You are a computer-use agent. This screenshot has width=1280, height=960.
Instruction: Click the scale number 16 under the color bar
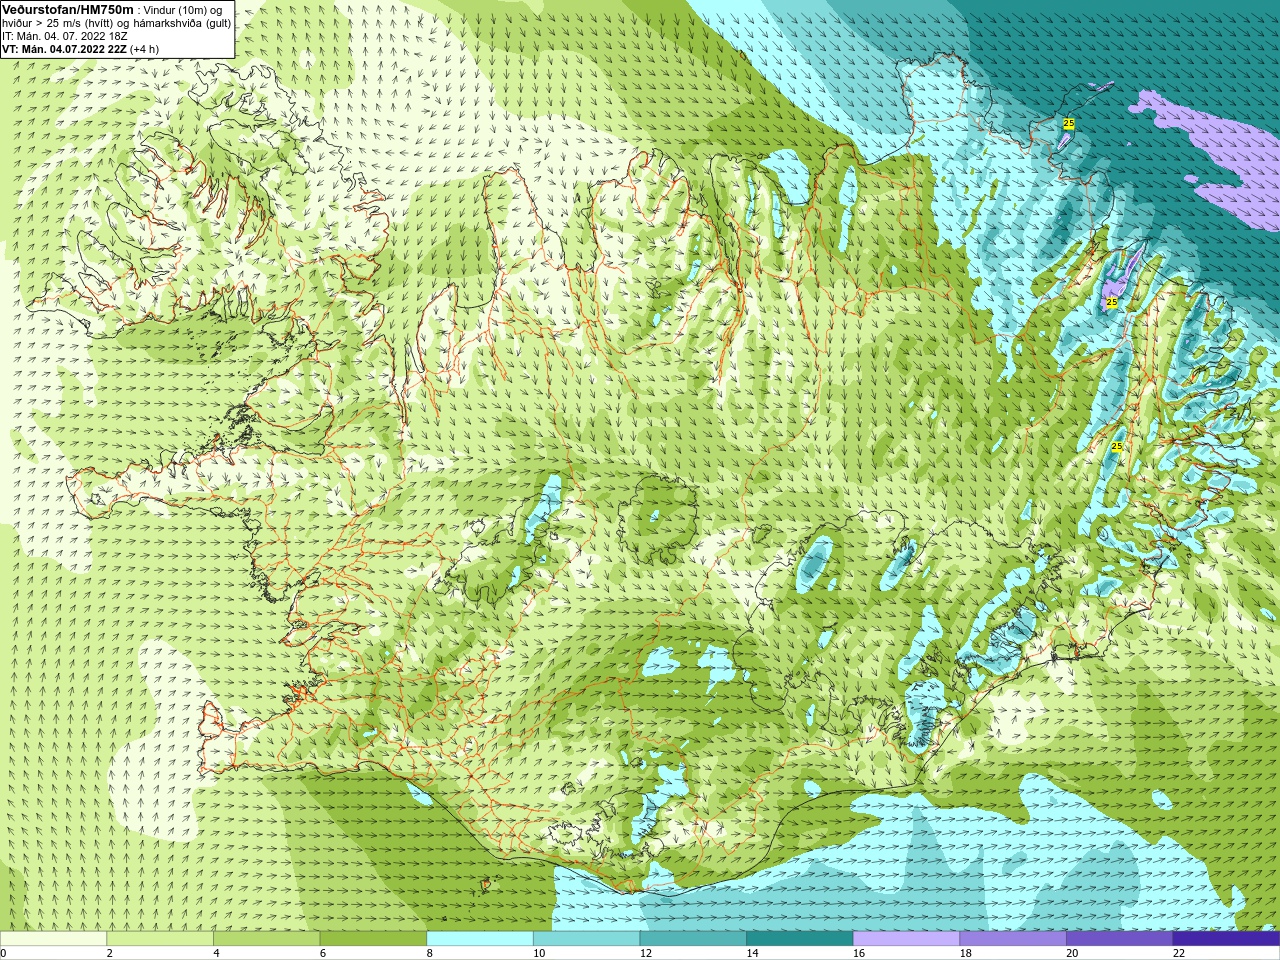tap(859, 953)
